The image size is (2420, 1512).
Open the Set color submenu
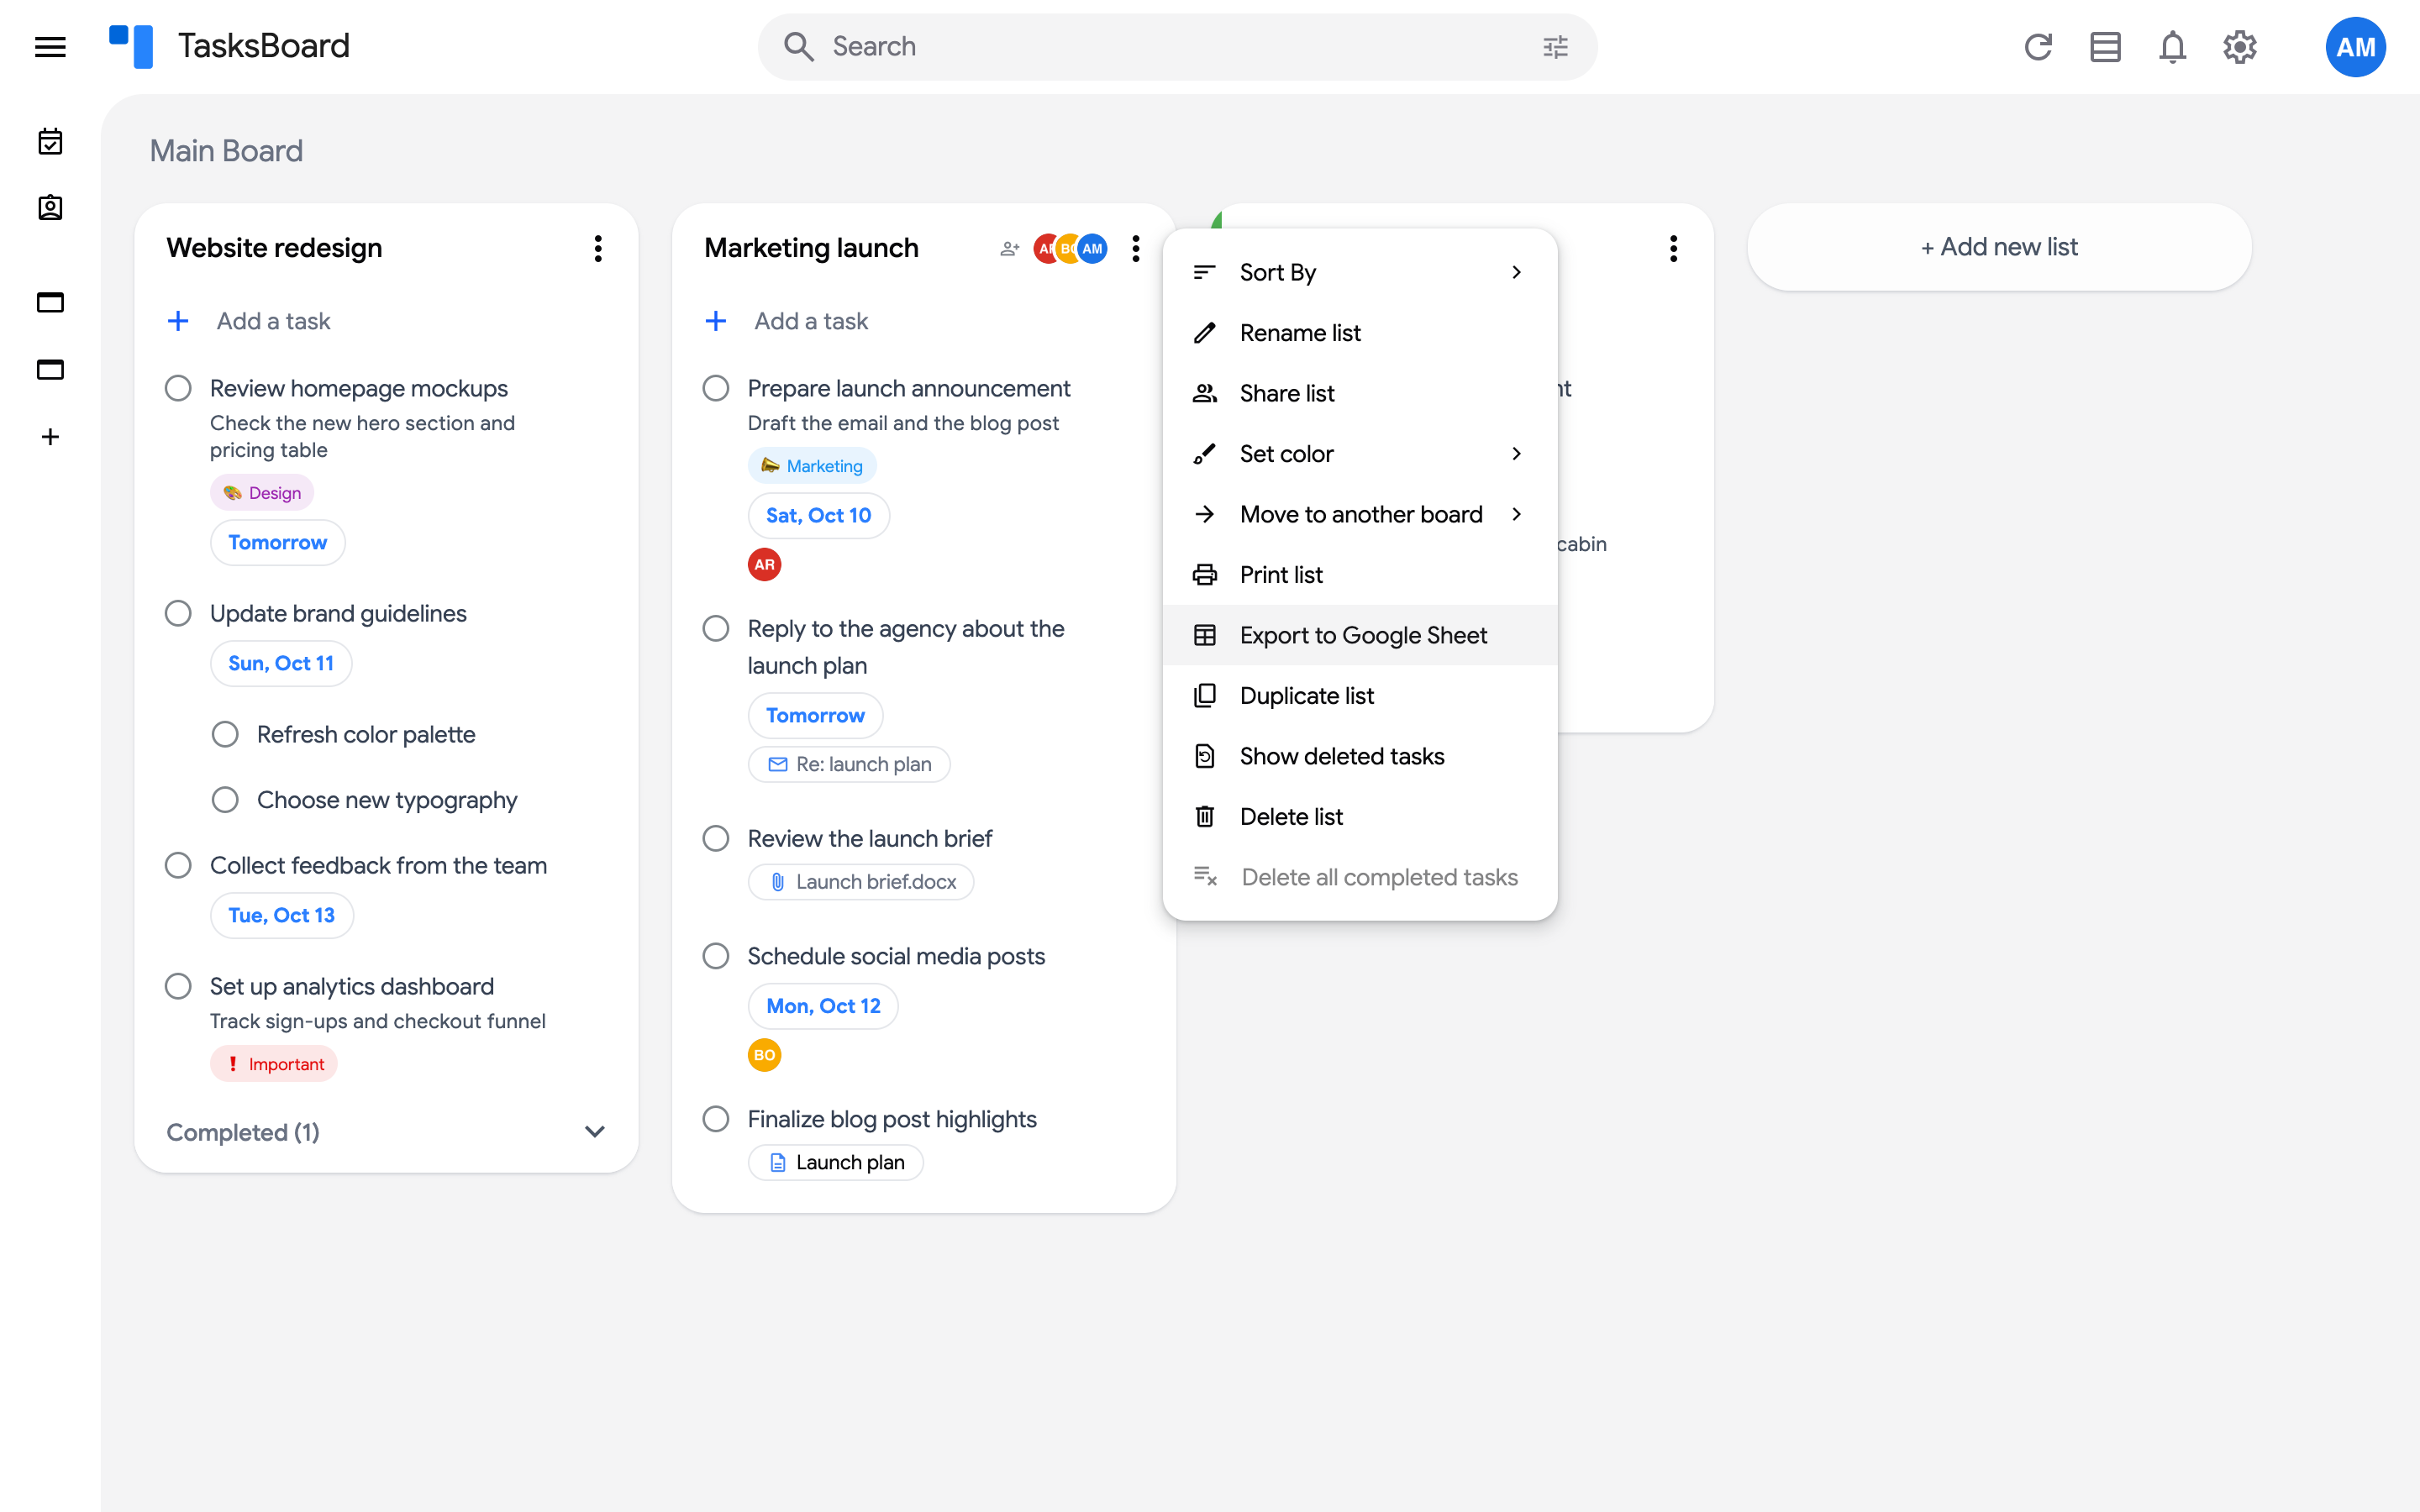point(1359,454)
